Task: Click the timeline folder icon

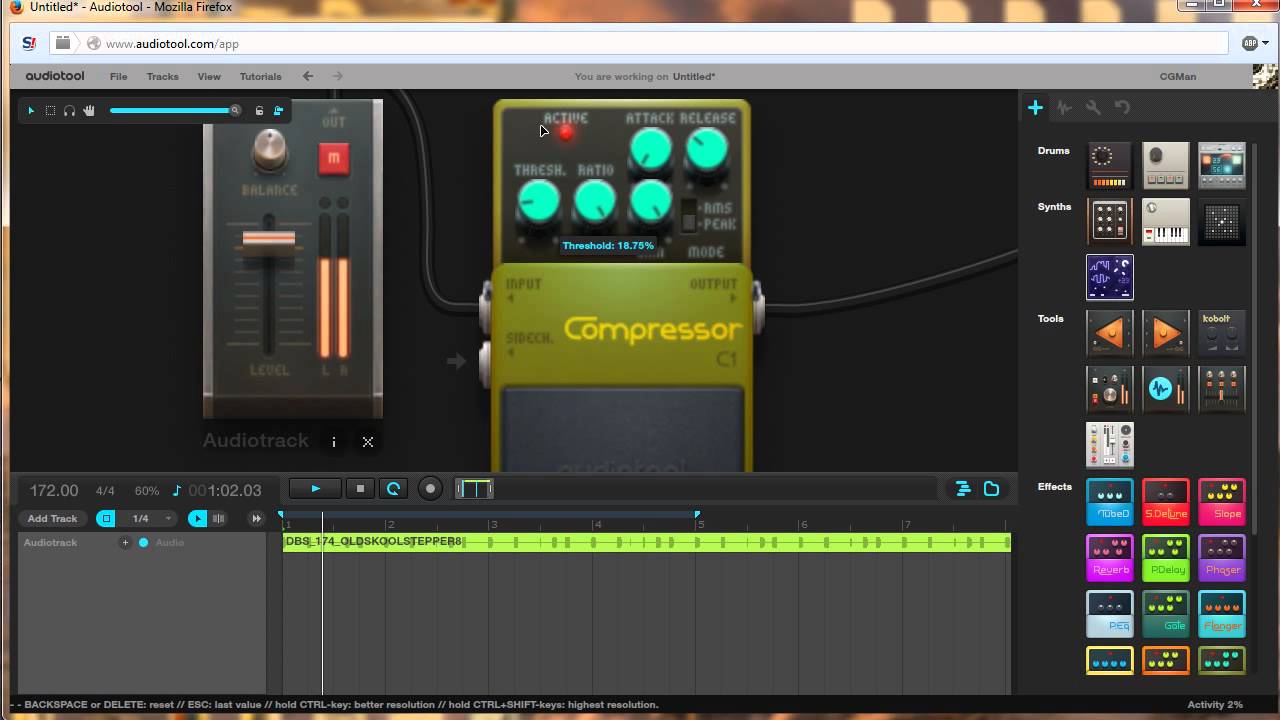Action: click(992, 489)
